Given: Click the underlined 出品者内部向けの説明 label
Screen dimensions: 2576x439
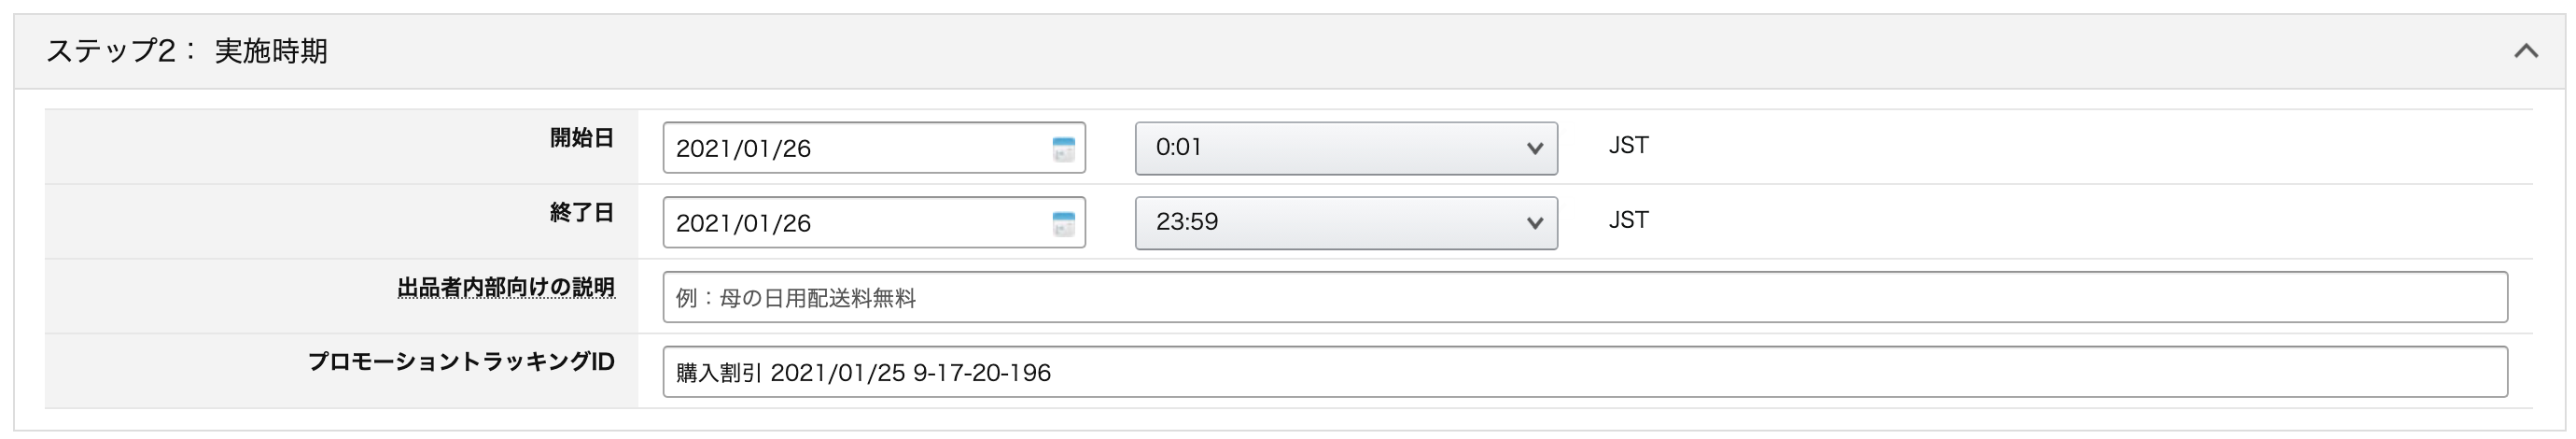Looking at the screenshot, I should 506,288.
